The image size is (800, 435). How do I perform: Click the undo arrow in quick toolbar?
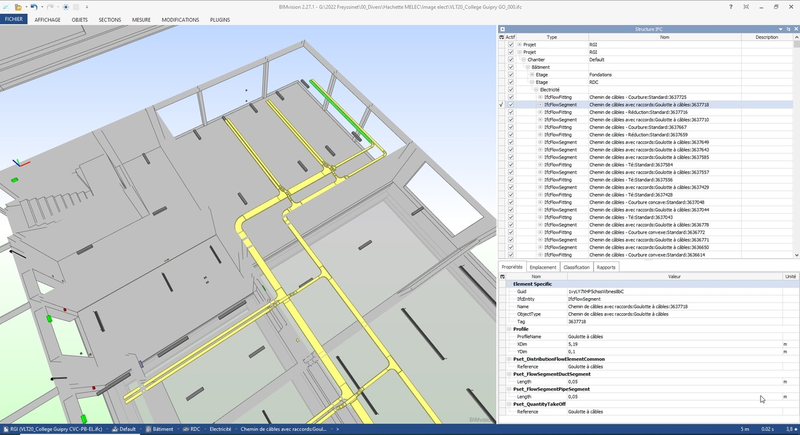pyautogui.click(x=33, y=6)
